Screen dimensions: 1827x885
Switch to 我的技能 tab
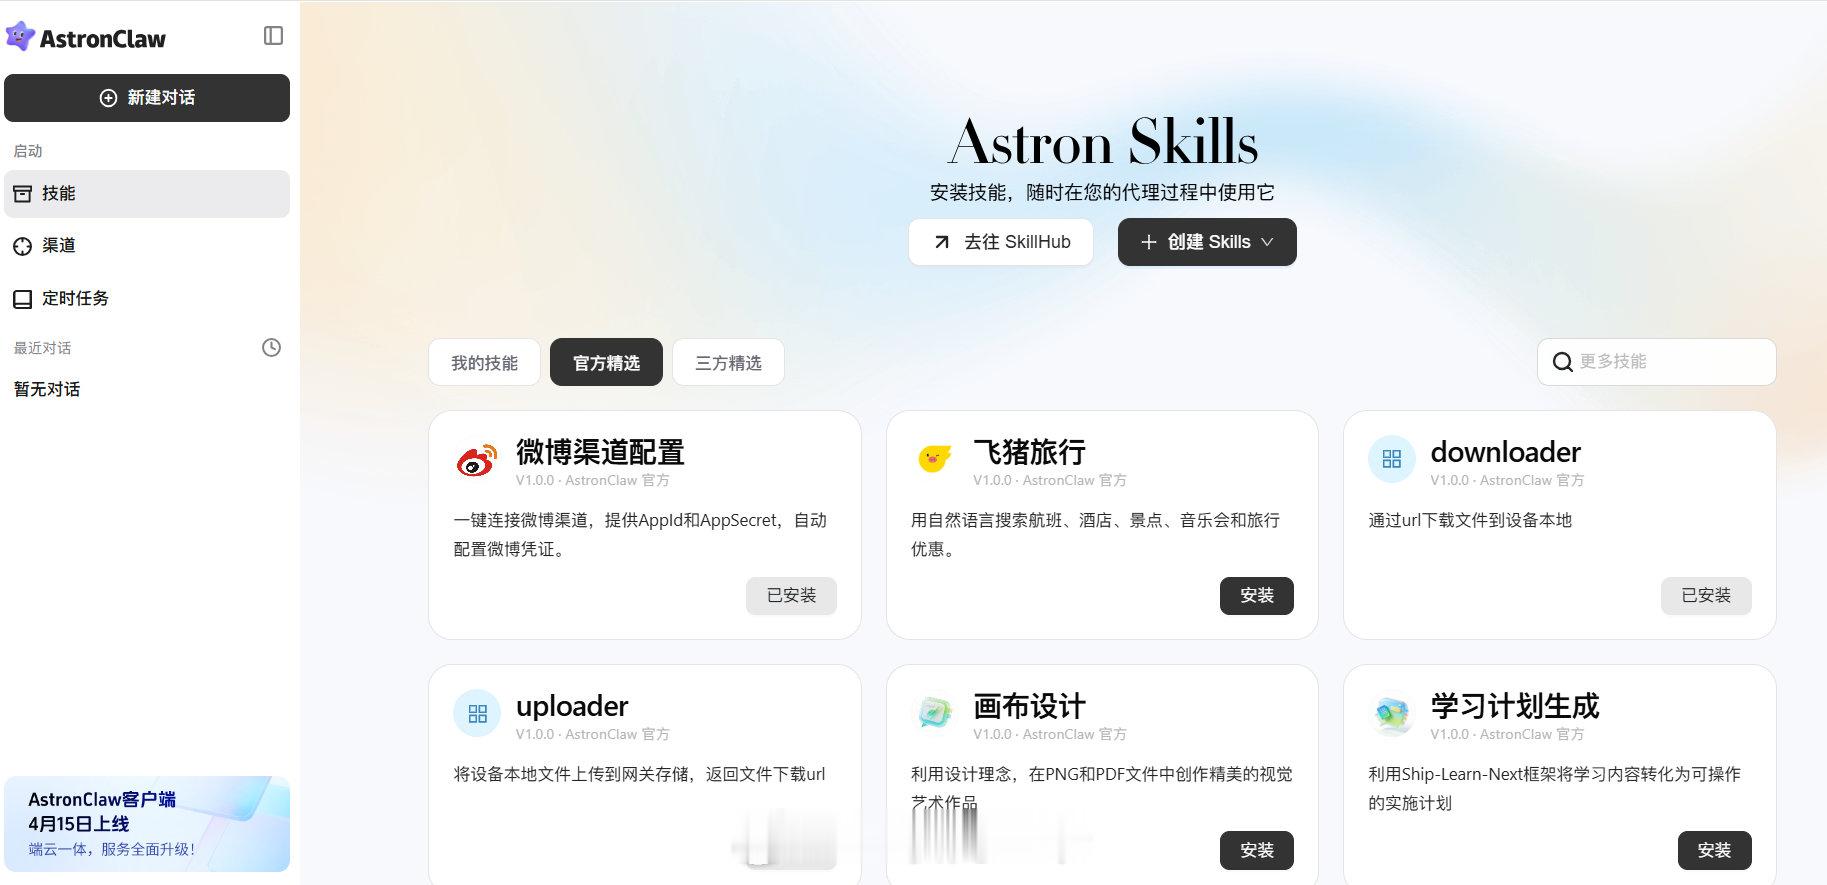point(484,362)
